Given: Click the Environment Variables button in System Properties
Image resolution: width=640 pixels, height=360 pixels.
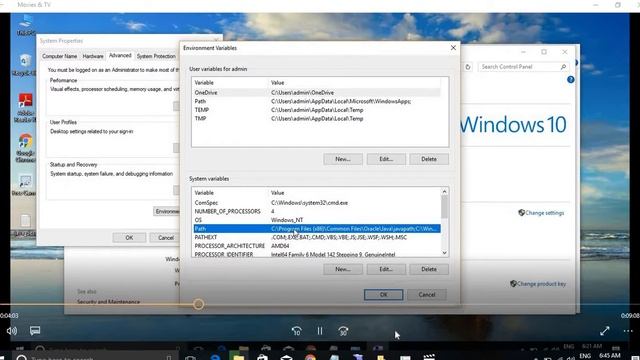Looking at the screenshot, I should pyautogui.click(x=167, y=211).
